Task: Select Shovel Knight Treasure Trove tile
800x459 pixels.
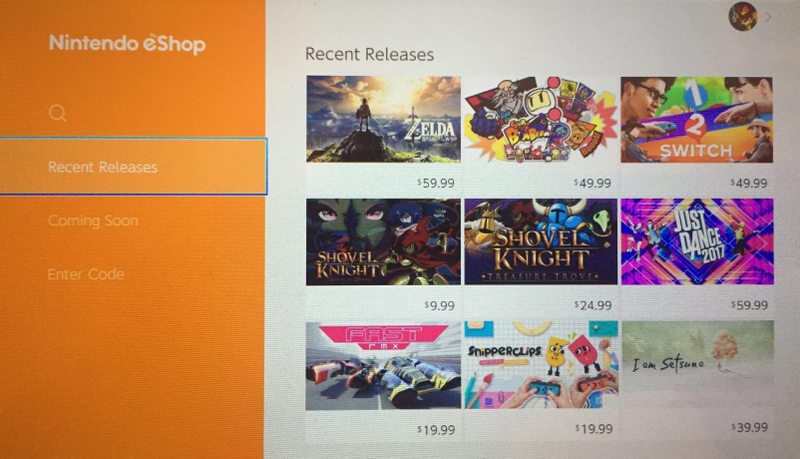Action: pyautogui.click(x=540, y=242)
